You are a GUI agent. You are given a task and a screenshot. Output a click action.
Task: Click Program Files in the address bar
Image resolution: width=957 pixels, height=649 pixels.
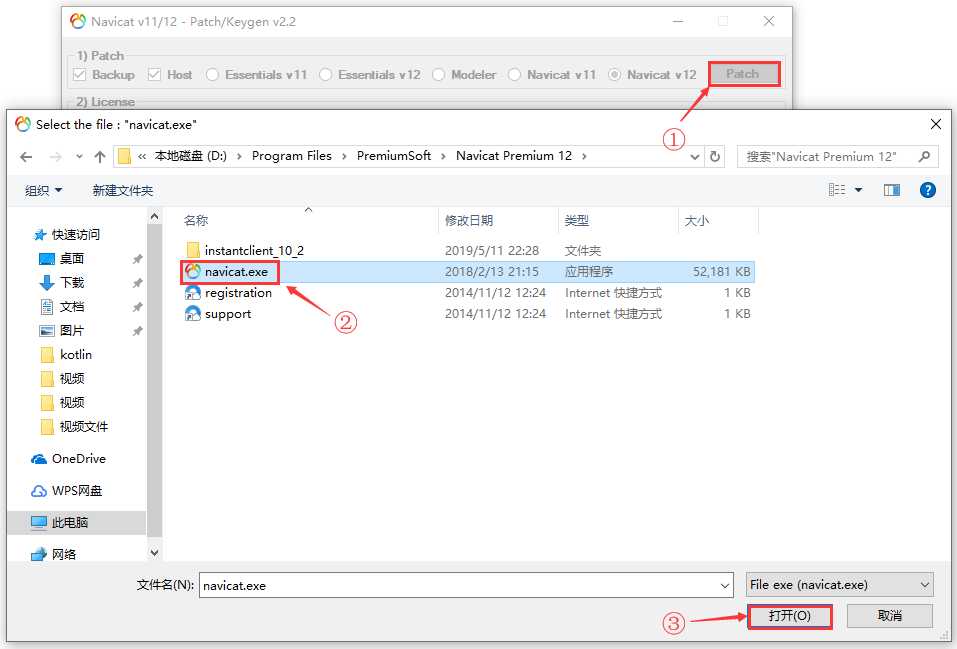click(x=292, y=156)
